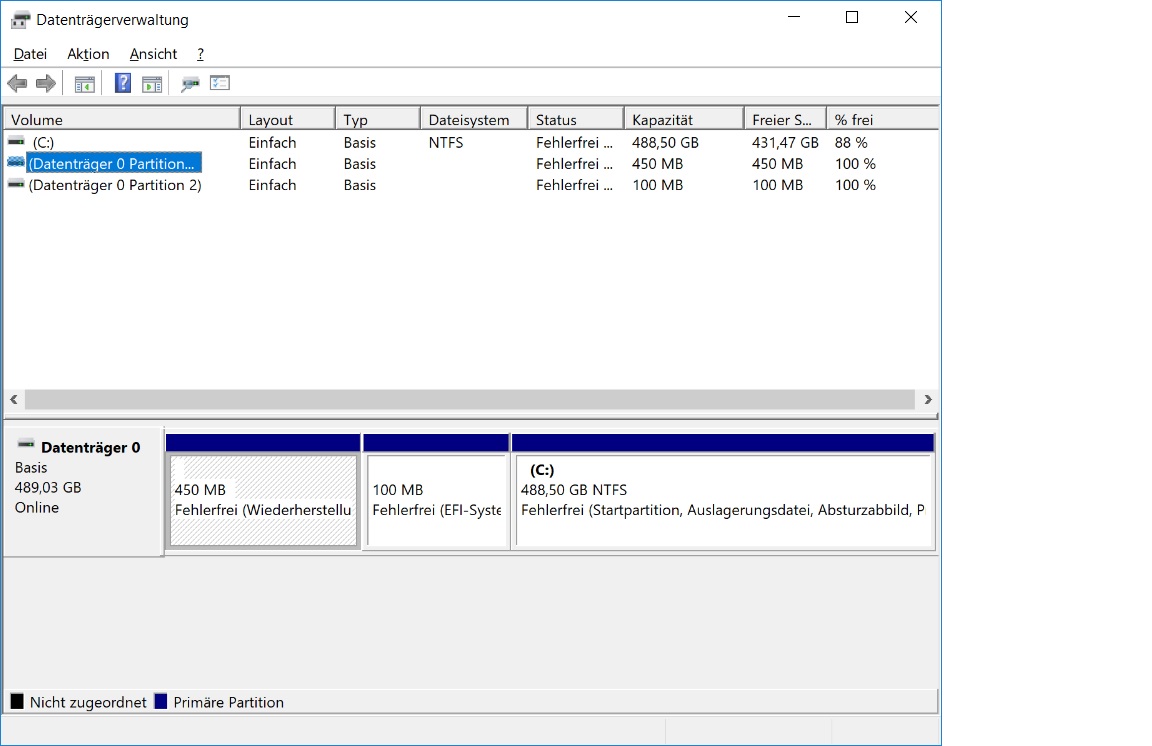Viewport: 1152px width, 746px height.
Task: Click the Nicht zugeordnet legend label
Action: point(88,703)
